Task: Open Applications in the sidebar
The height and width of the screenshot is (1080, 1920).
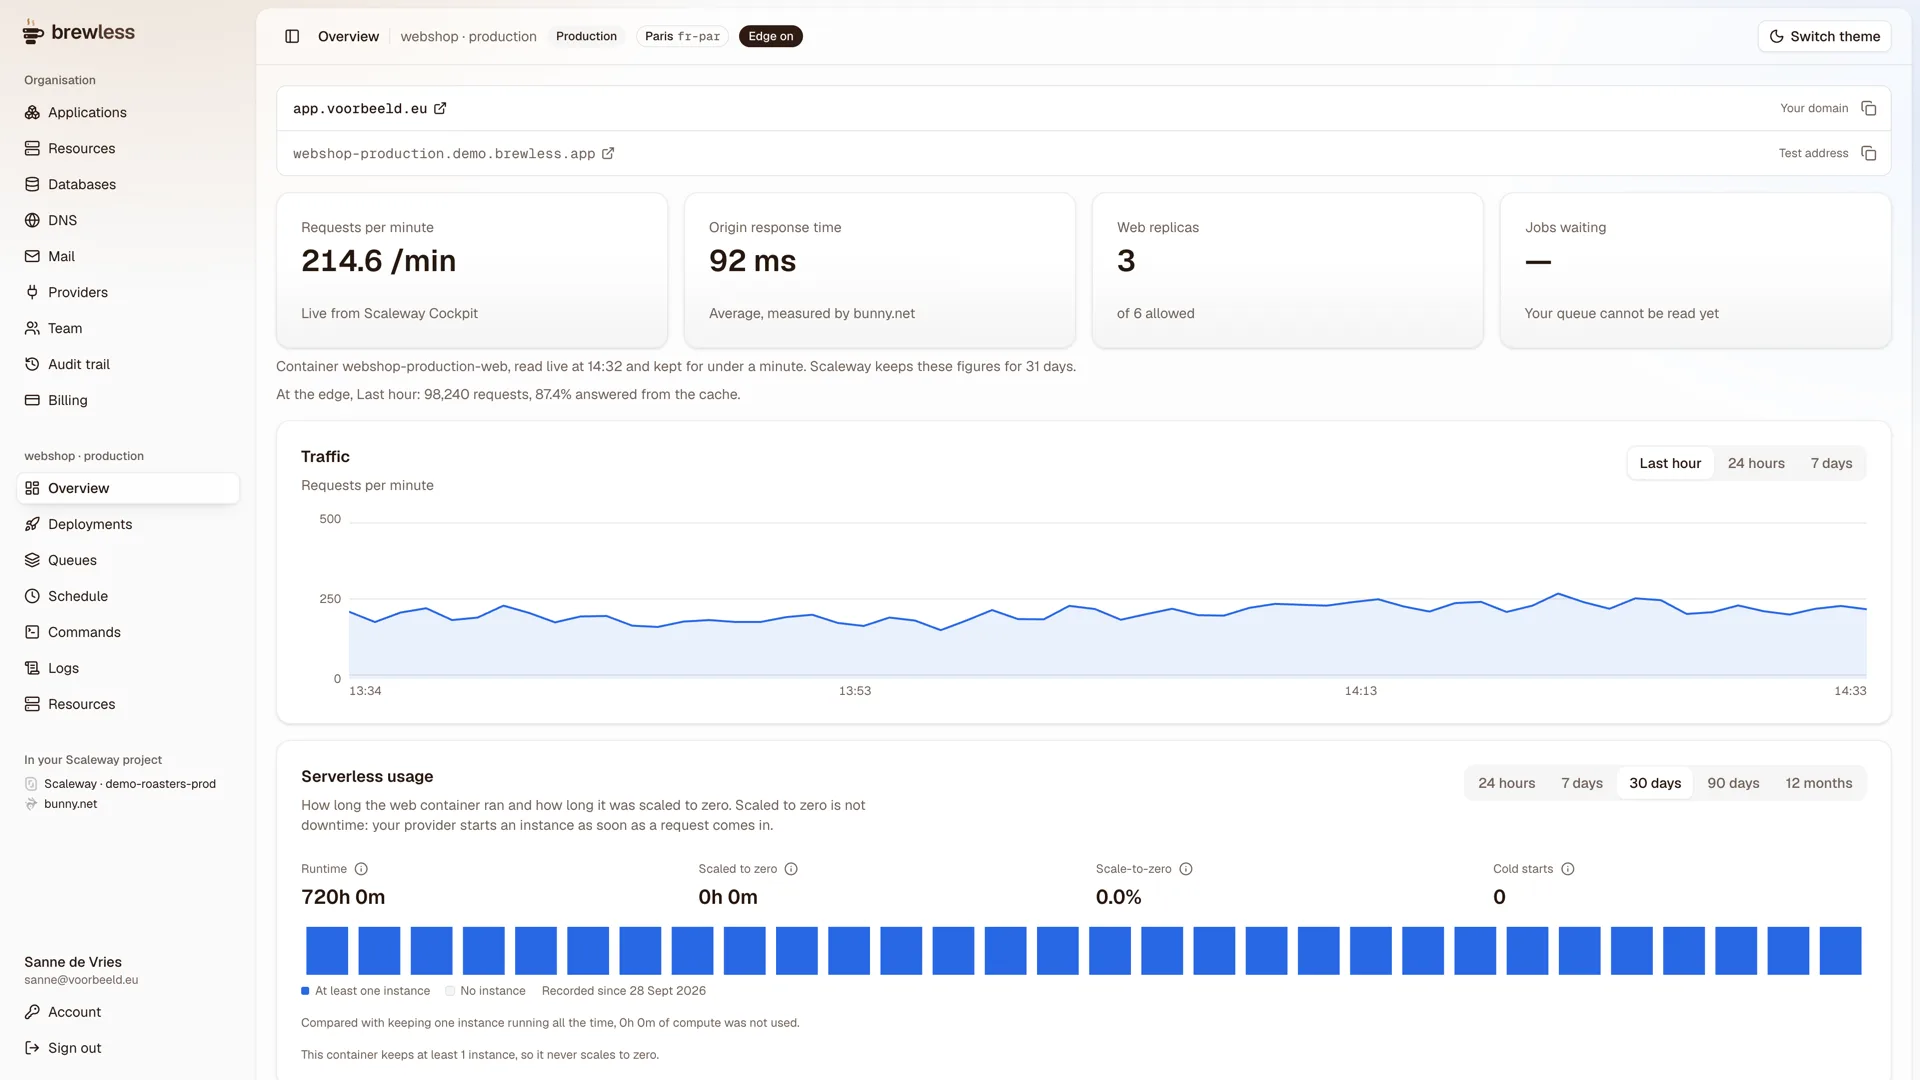Action: pos(128,112)
